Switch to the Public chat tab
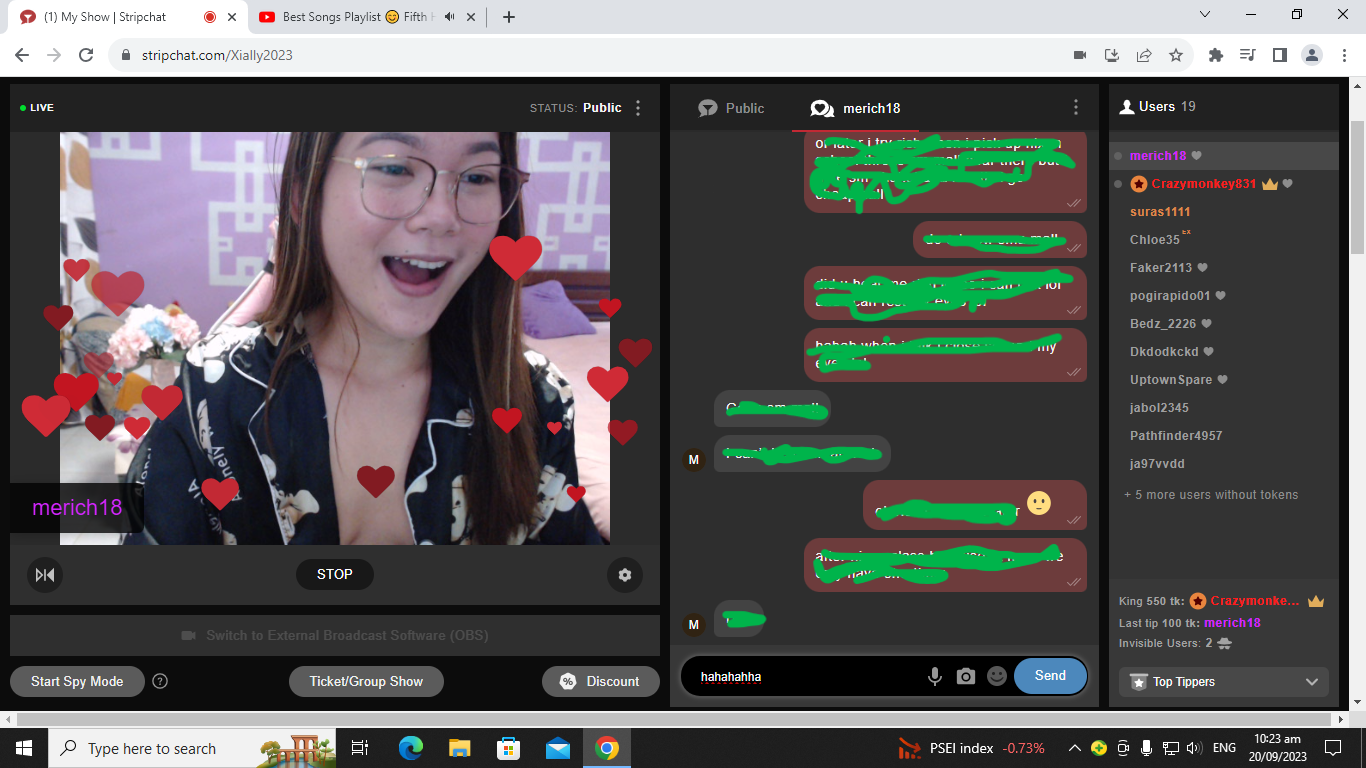This screenshot has height=768, width=1366. point(731,108)
